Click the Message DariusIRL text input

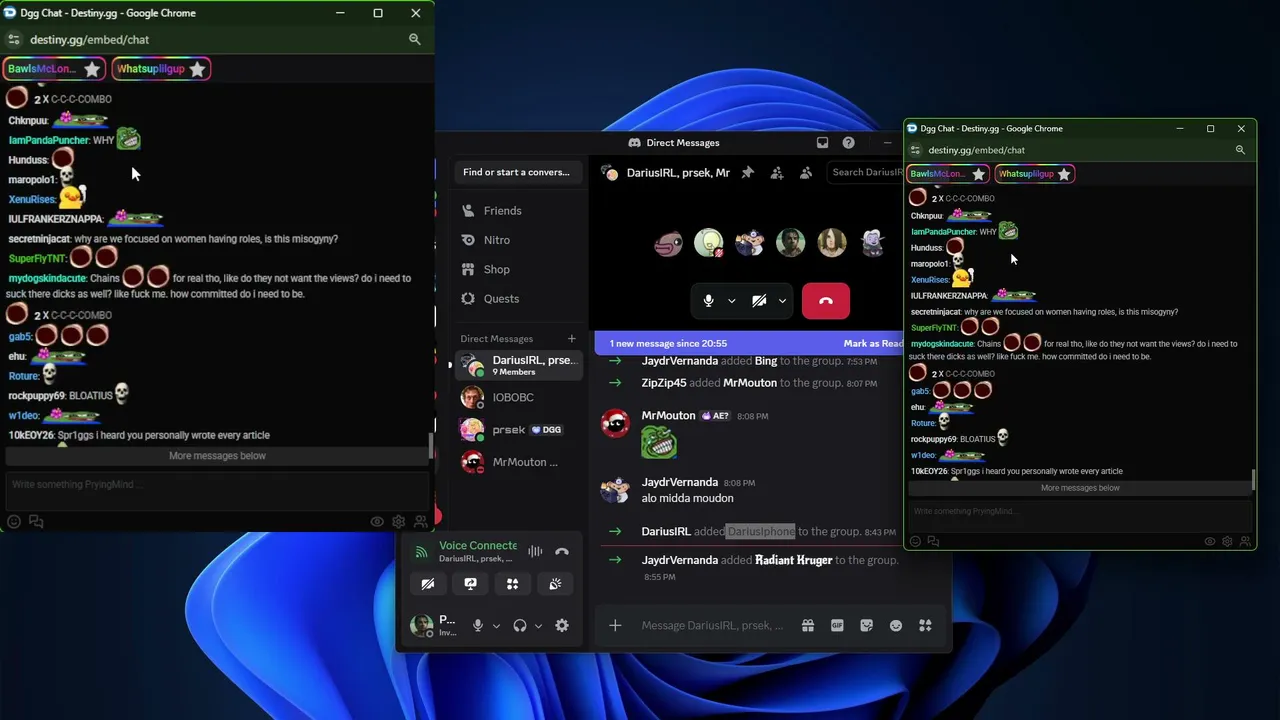tap(712, 626)
